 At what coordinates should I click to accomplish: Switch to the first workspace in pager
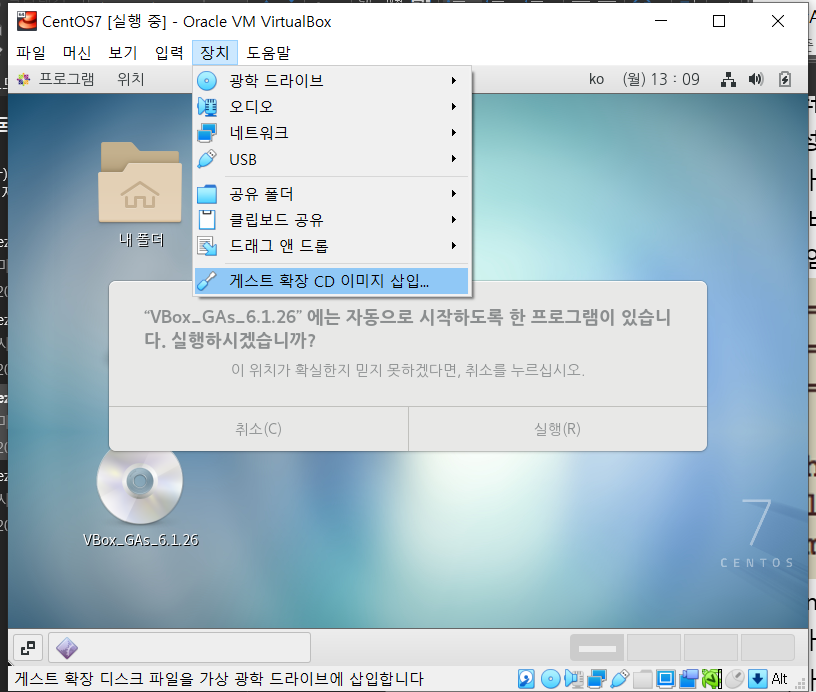597,648
